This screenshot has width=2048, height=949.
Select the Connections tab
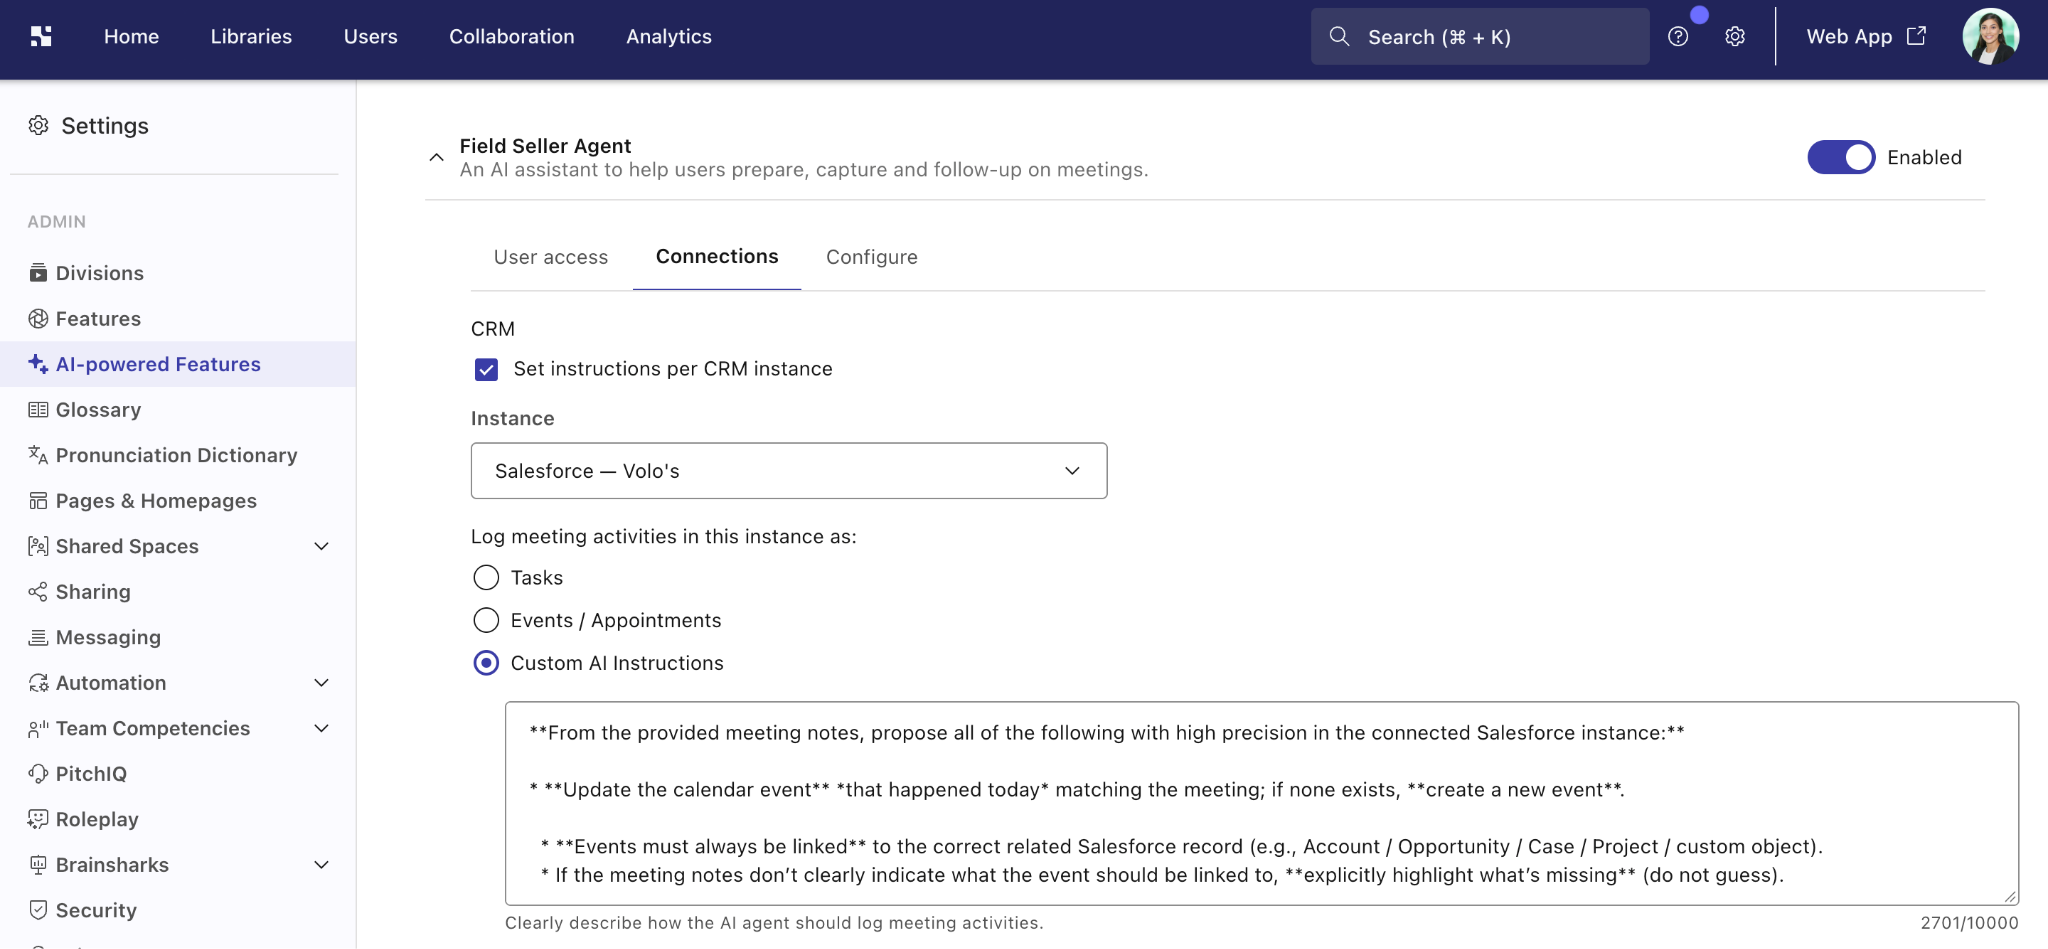pyautogui.click(x=717, y=257)
